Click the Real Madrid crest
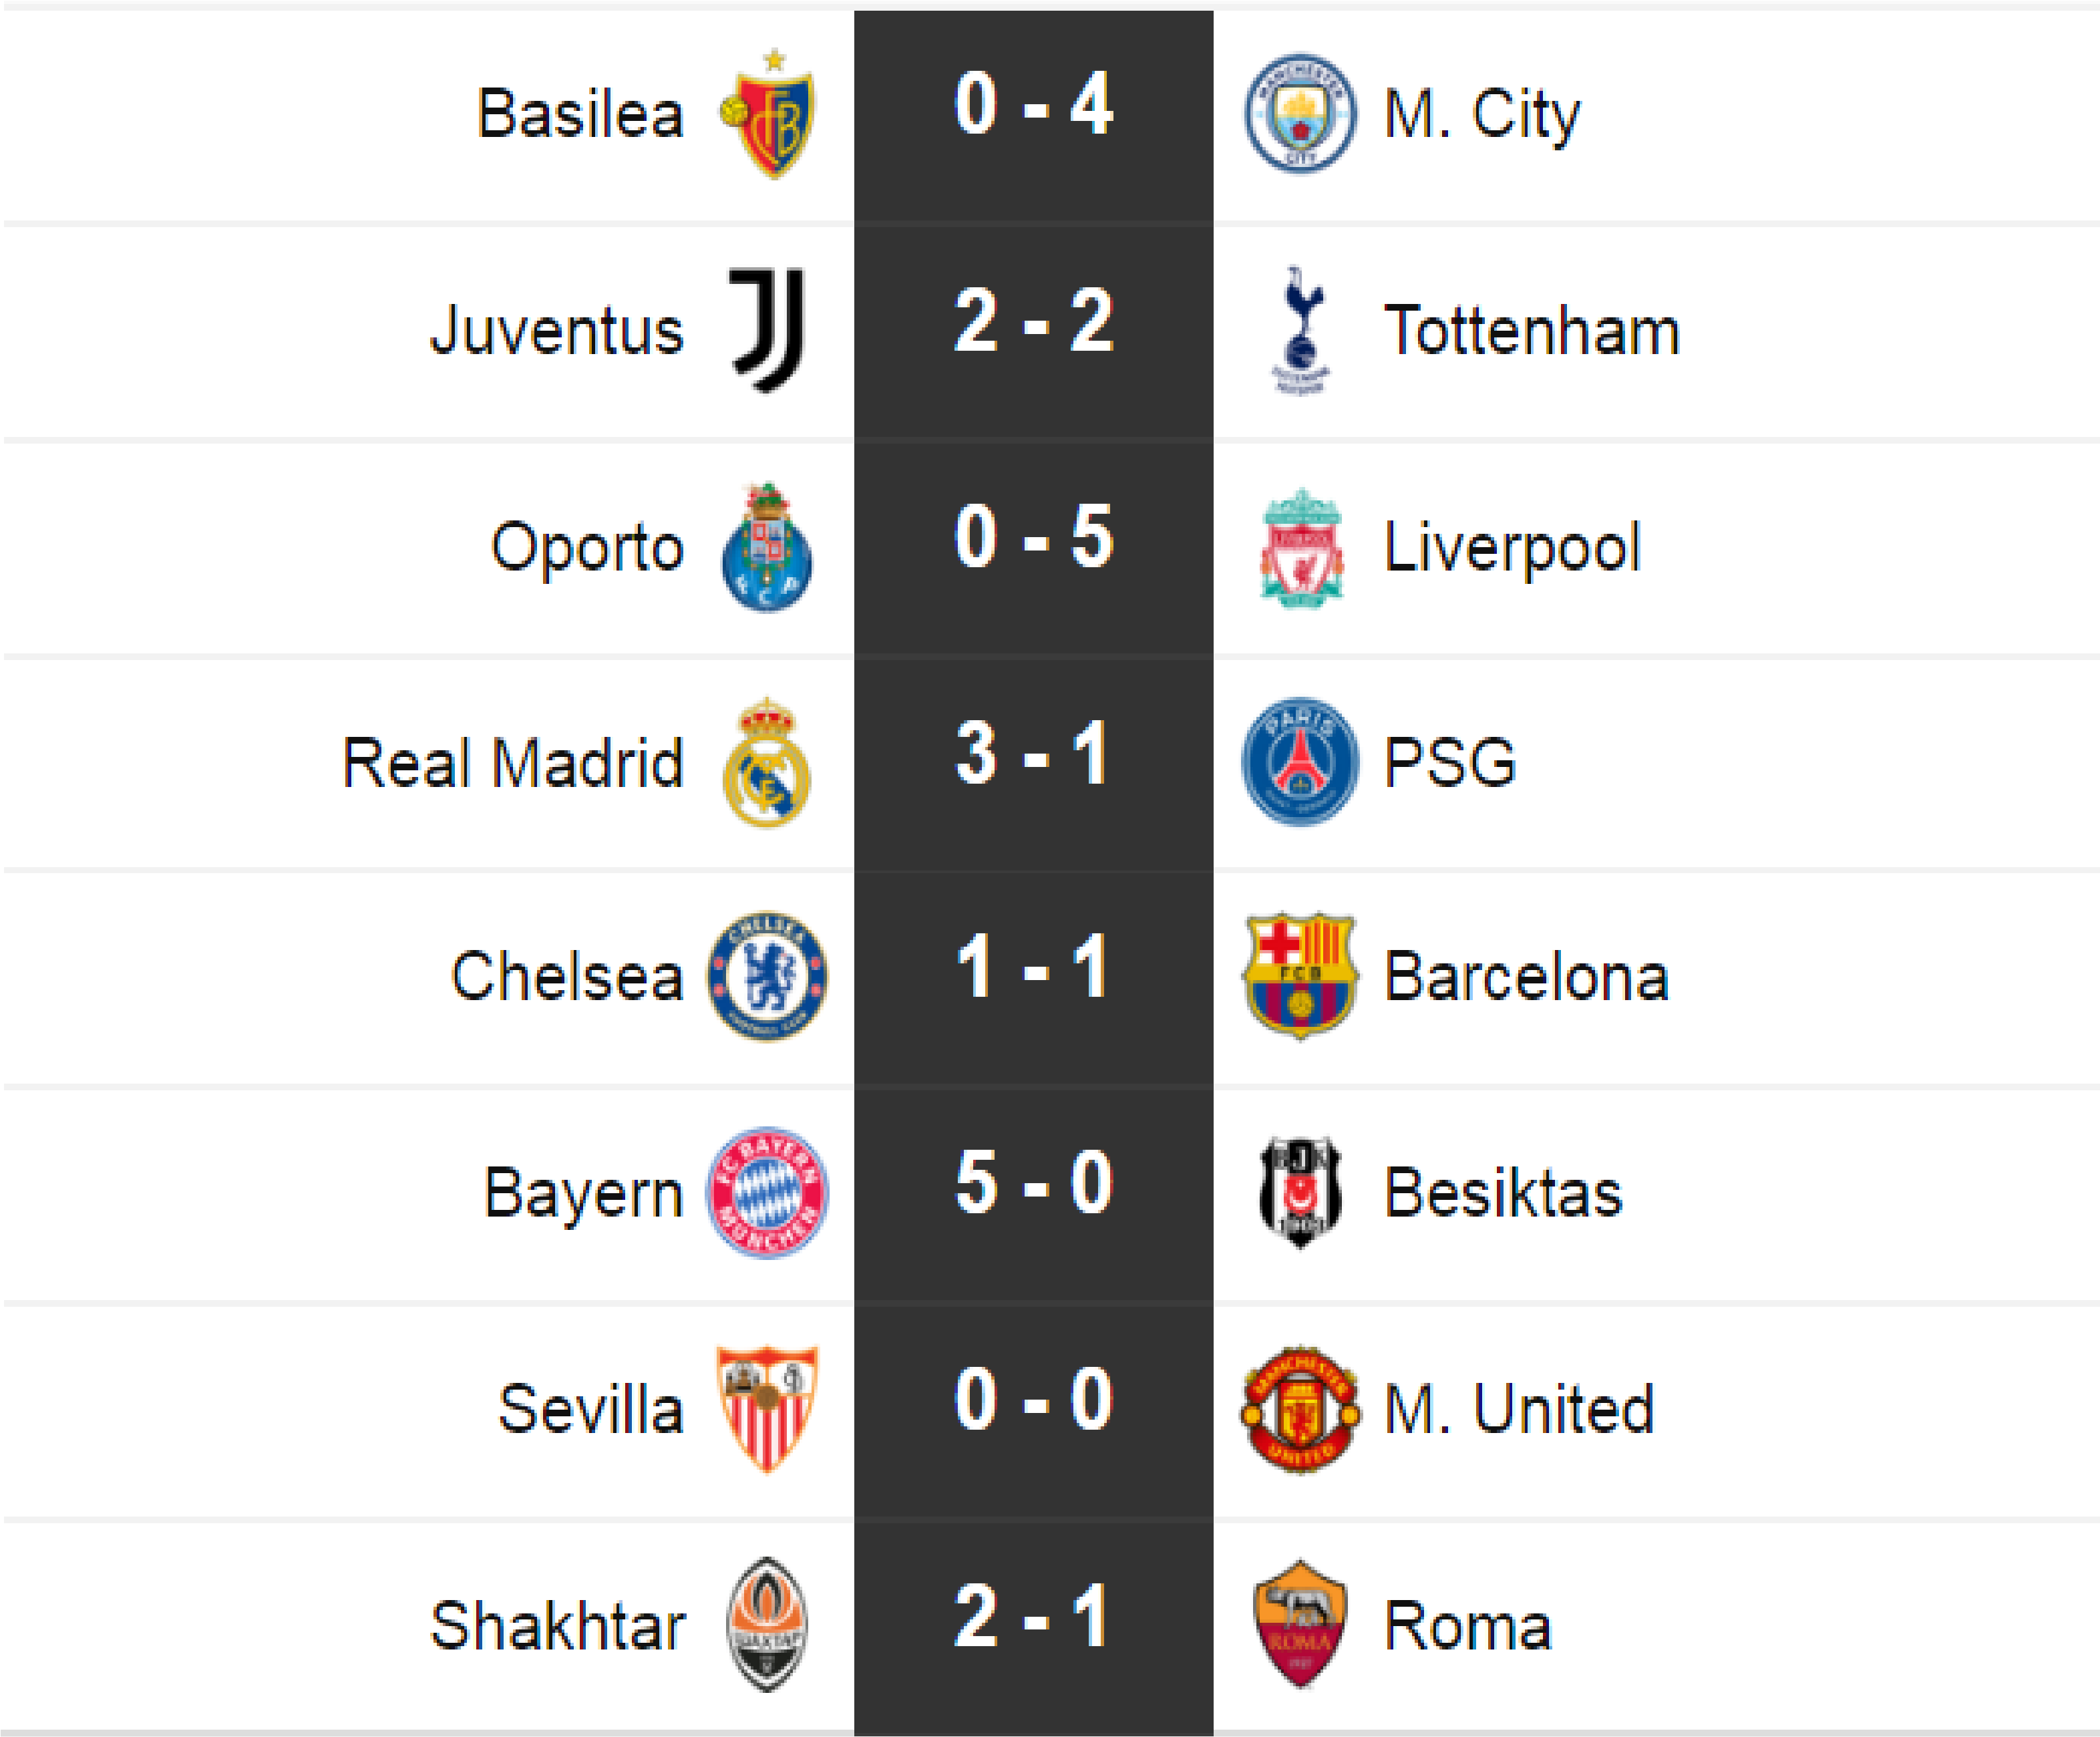2100x1737 pixels. pyautogui.click(x=767, y=763)
